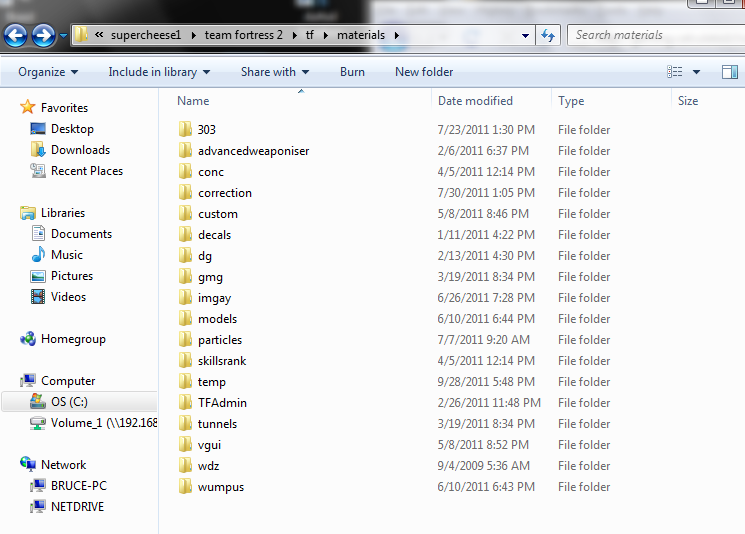The height and width of the screenshot is (534, 745).
Task: Sort by Date modified column header
Action: [475, 101]
